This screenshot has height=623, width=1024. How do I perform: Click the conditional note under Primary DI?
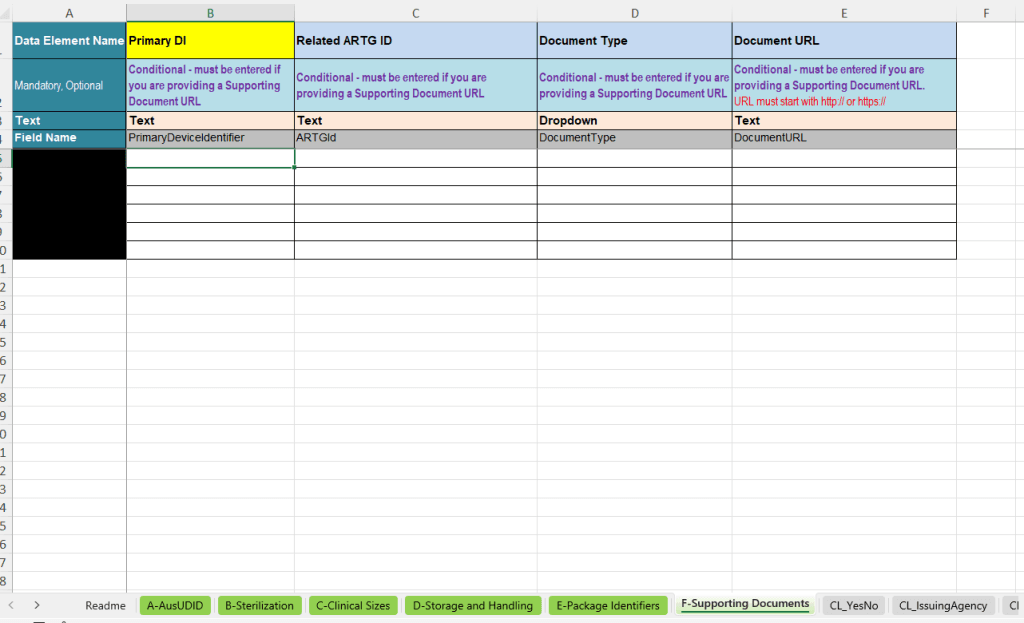coord(210,86)
